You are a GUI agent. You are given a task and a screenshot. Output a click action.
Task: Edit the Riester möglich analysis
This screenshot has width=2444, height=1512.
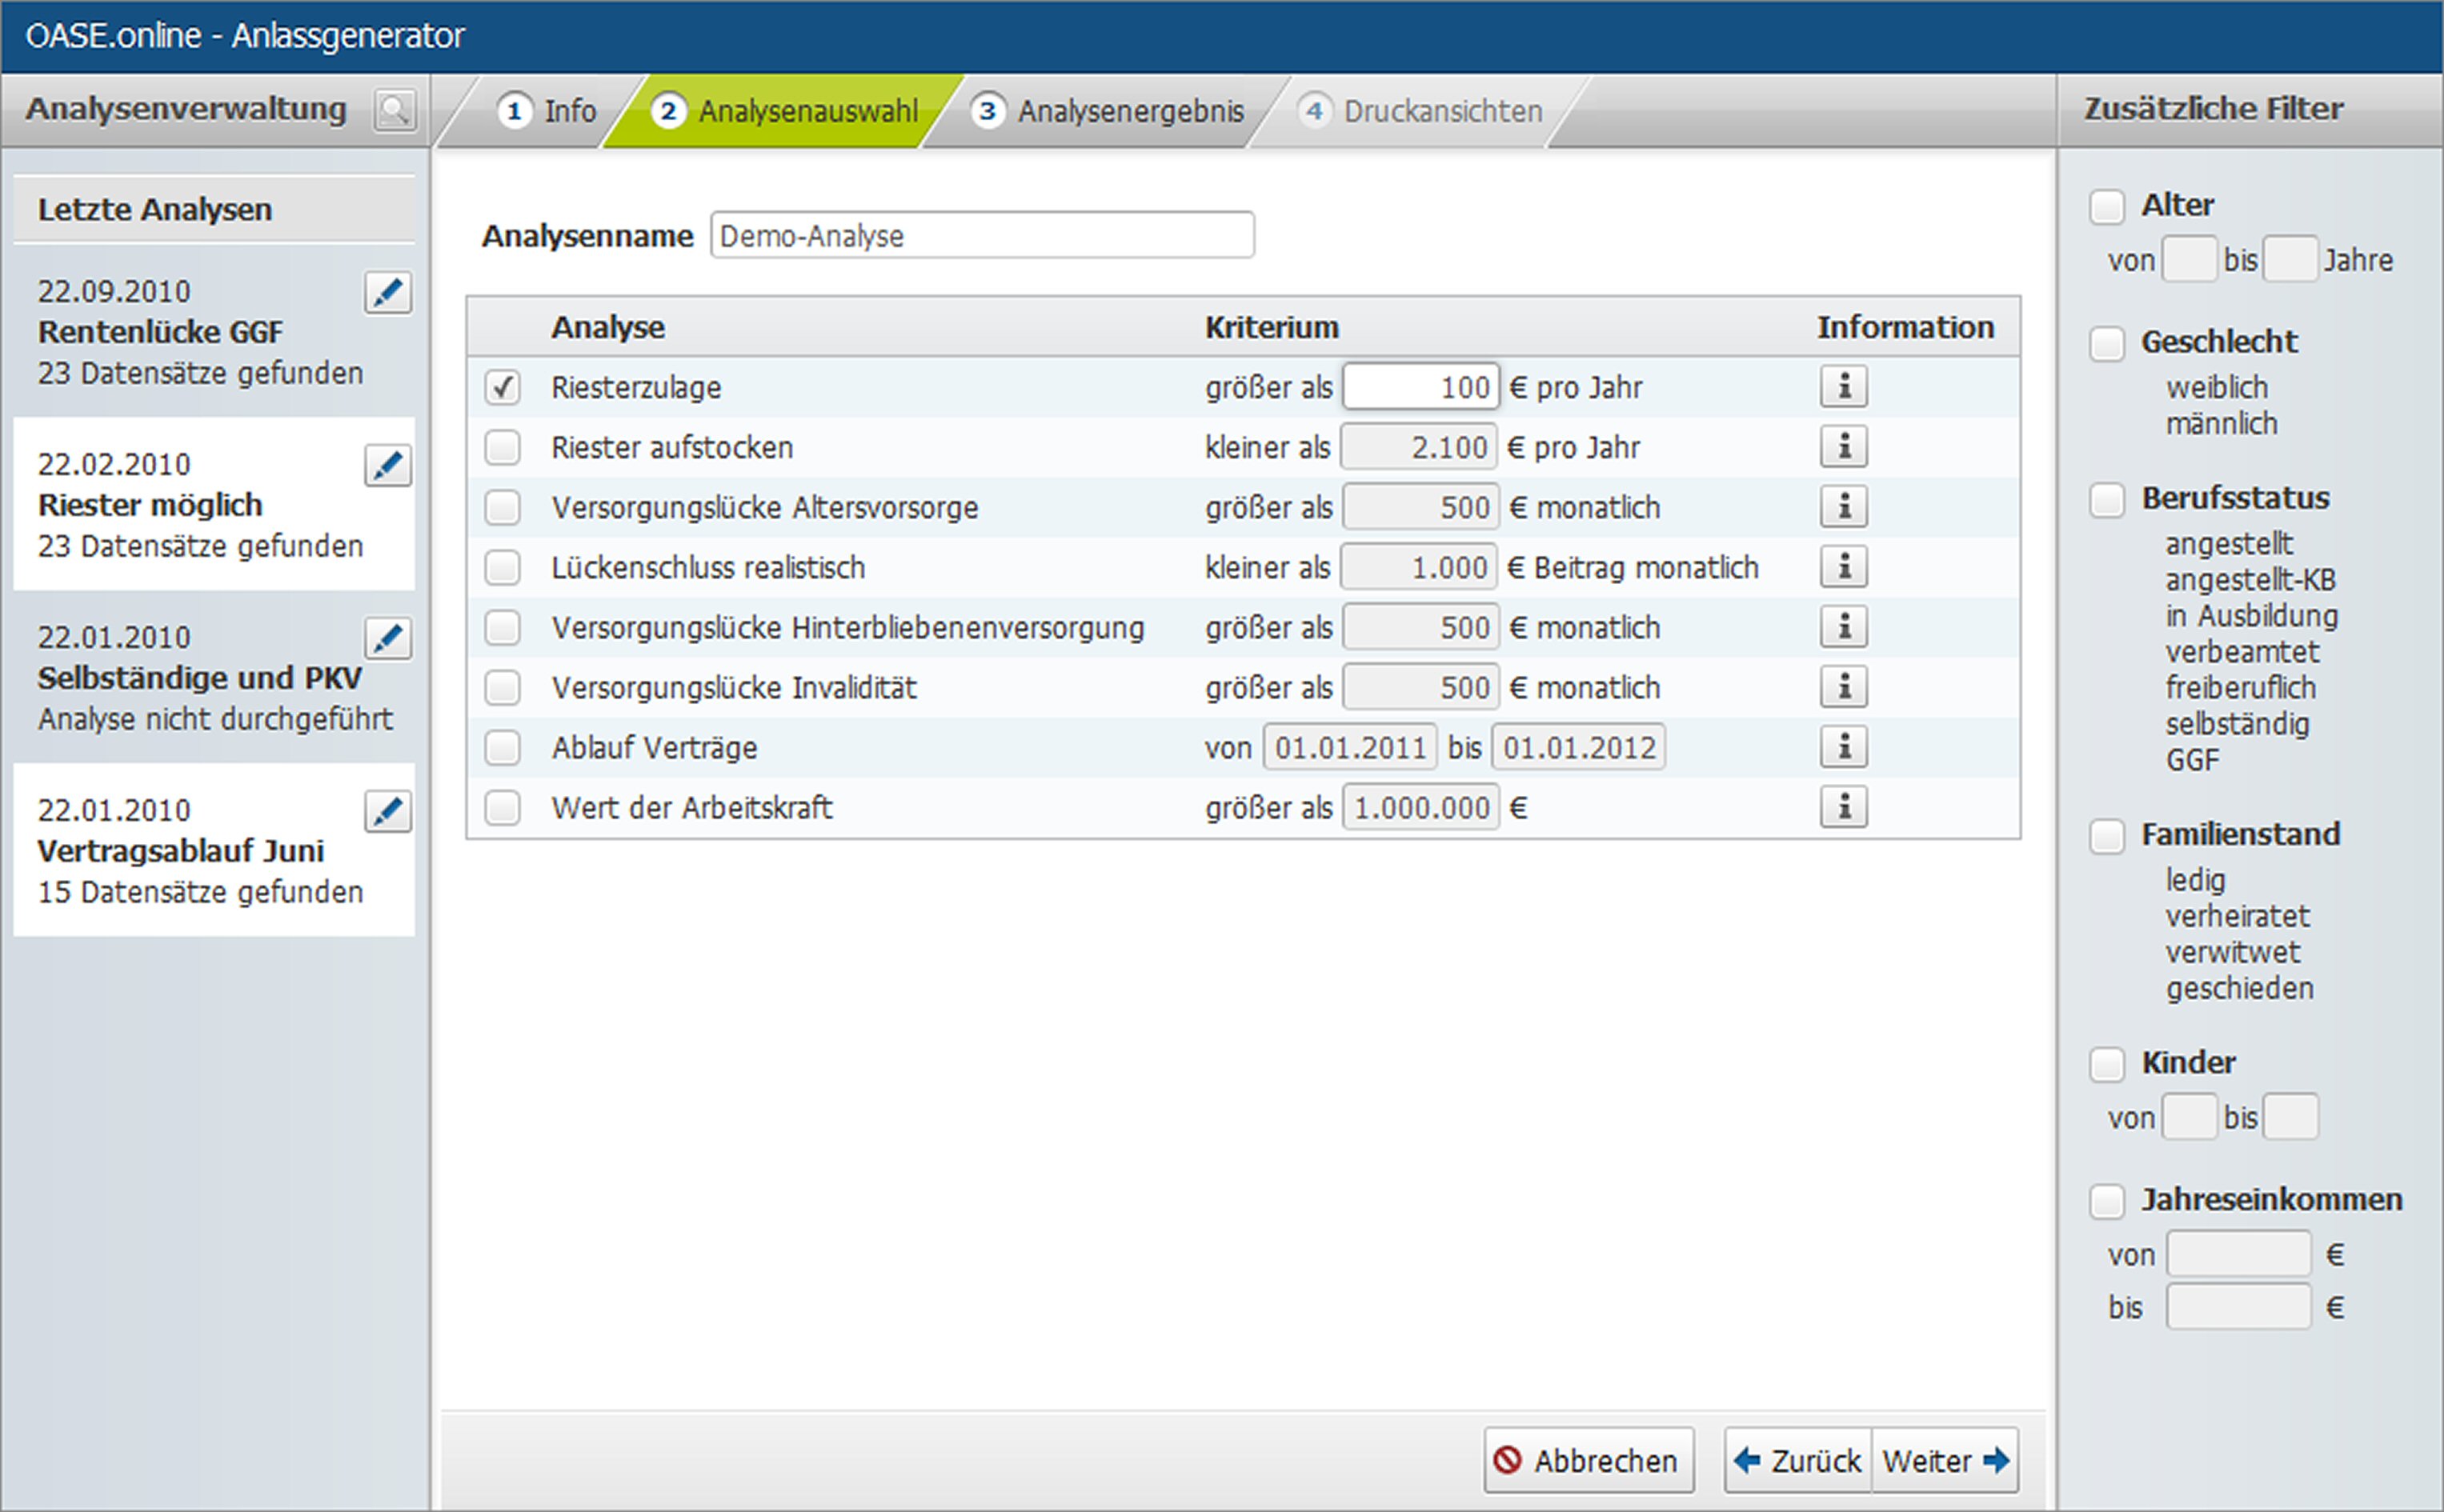click(388, 465)
